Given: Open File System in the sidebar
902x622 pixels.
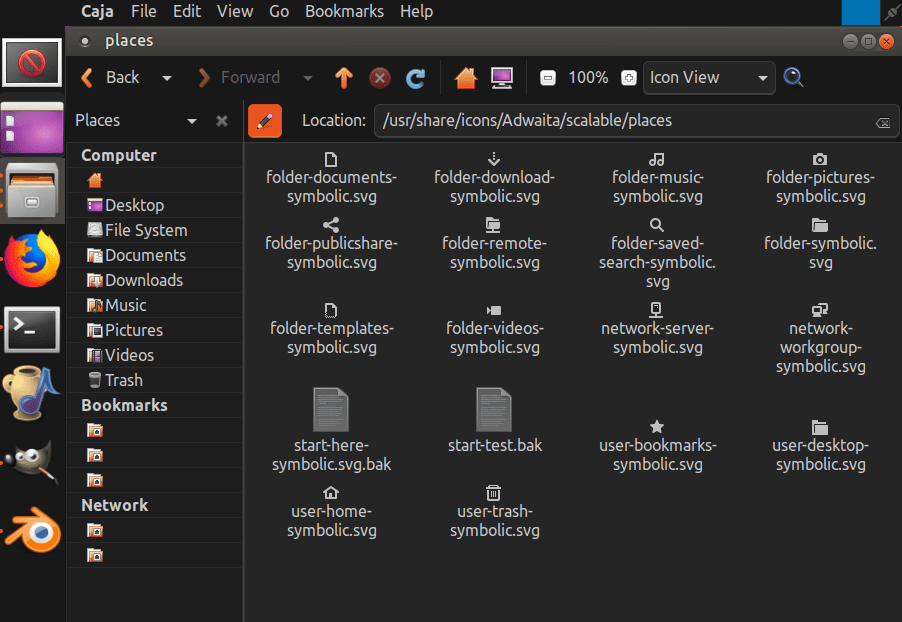Looking at the screenshot, I should click(x=154, y=230).
